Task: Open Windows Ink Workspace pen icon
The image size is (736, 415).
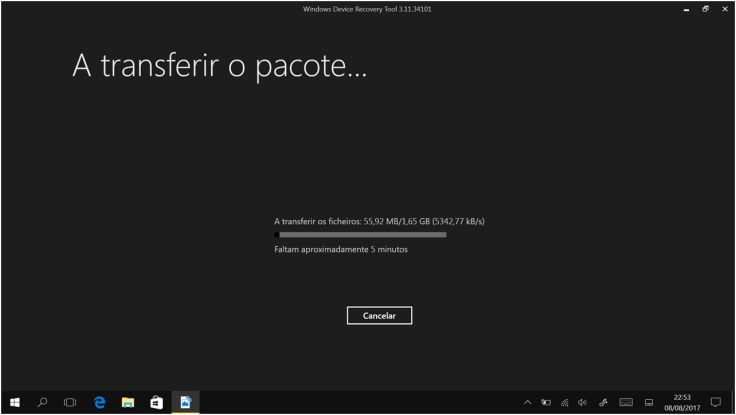Action: point(602,403)
